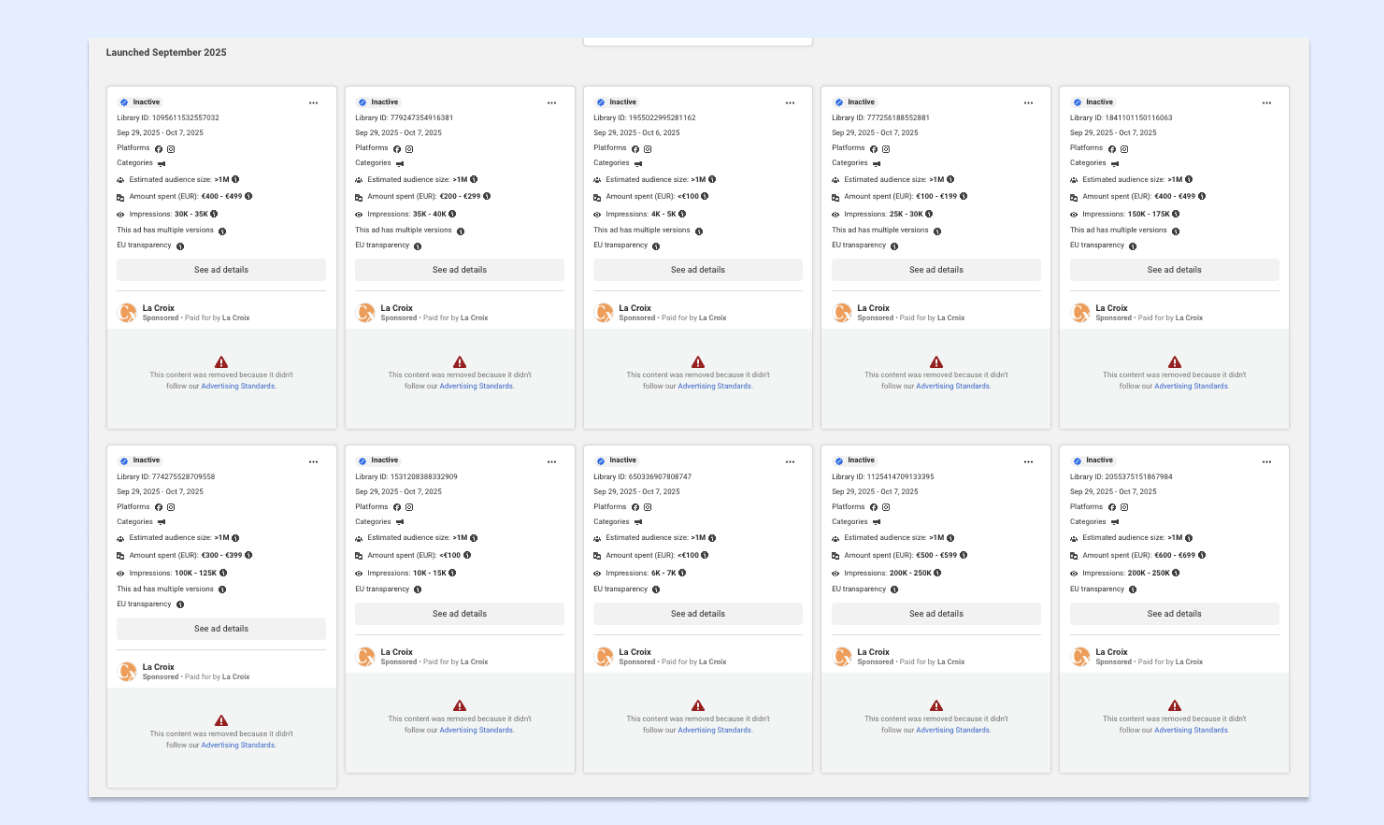This screenshot has height=825, width=1384.
Task: Open ellipsis menu for ad 1125414709133395
Action: pos(1028,462)
